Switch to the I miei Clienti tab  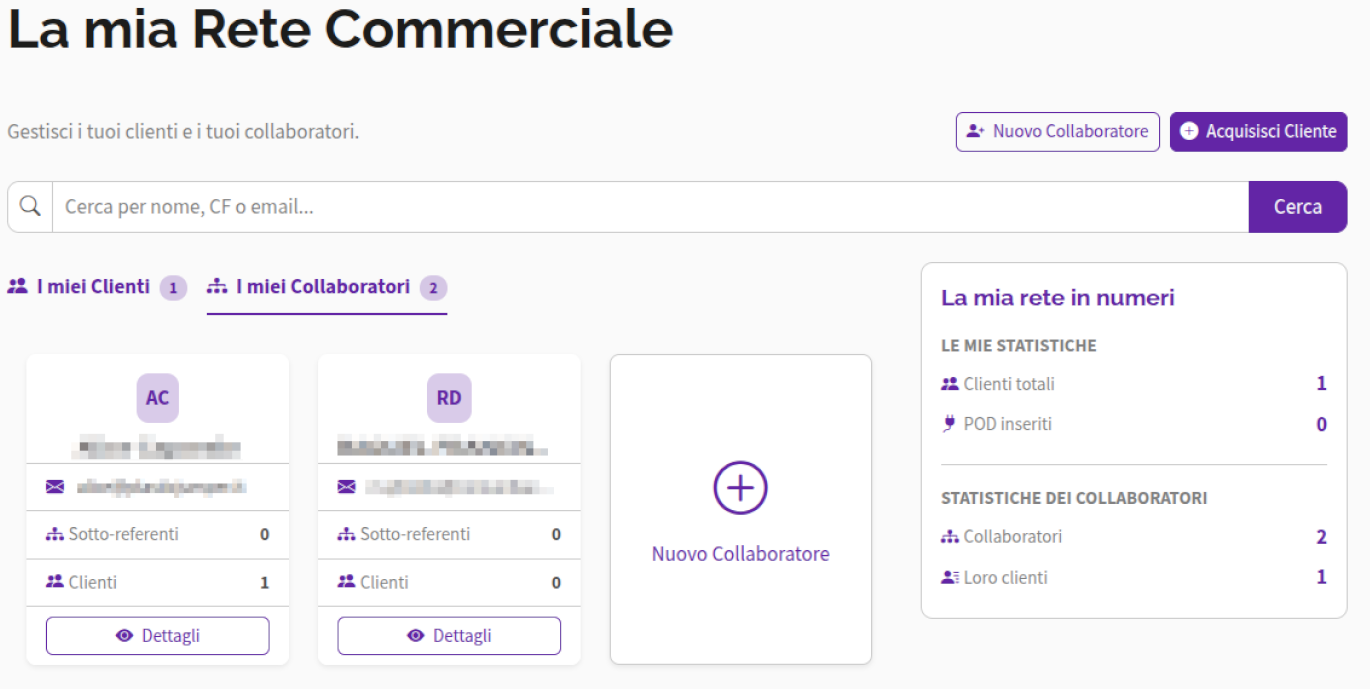97,287
